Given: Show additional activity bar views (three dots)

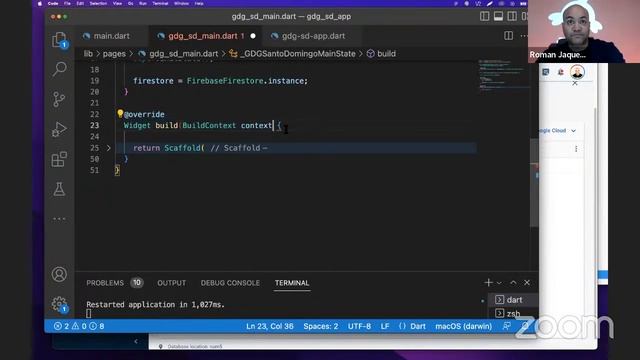Looking at the screenshot, I should tap(59, 219).
